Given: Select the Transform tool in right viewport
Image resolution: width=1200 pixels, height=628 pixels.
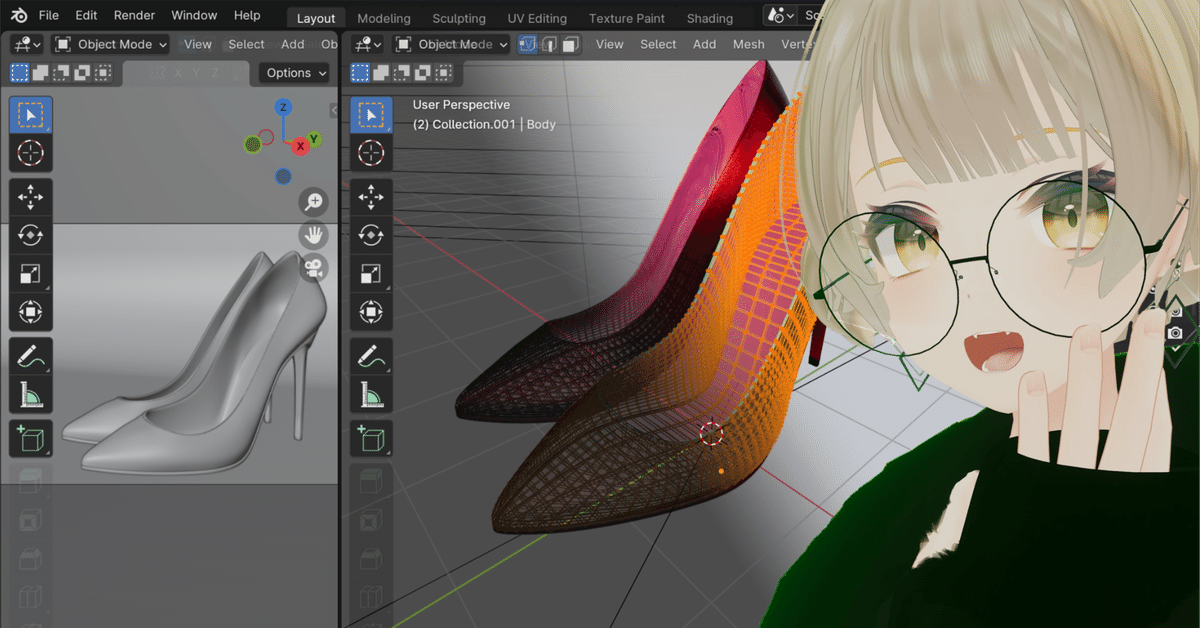Looking at the screenshot, I should 371,311.
